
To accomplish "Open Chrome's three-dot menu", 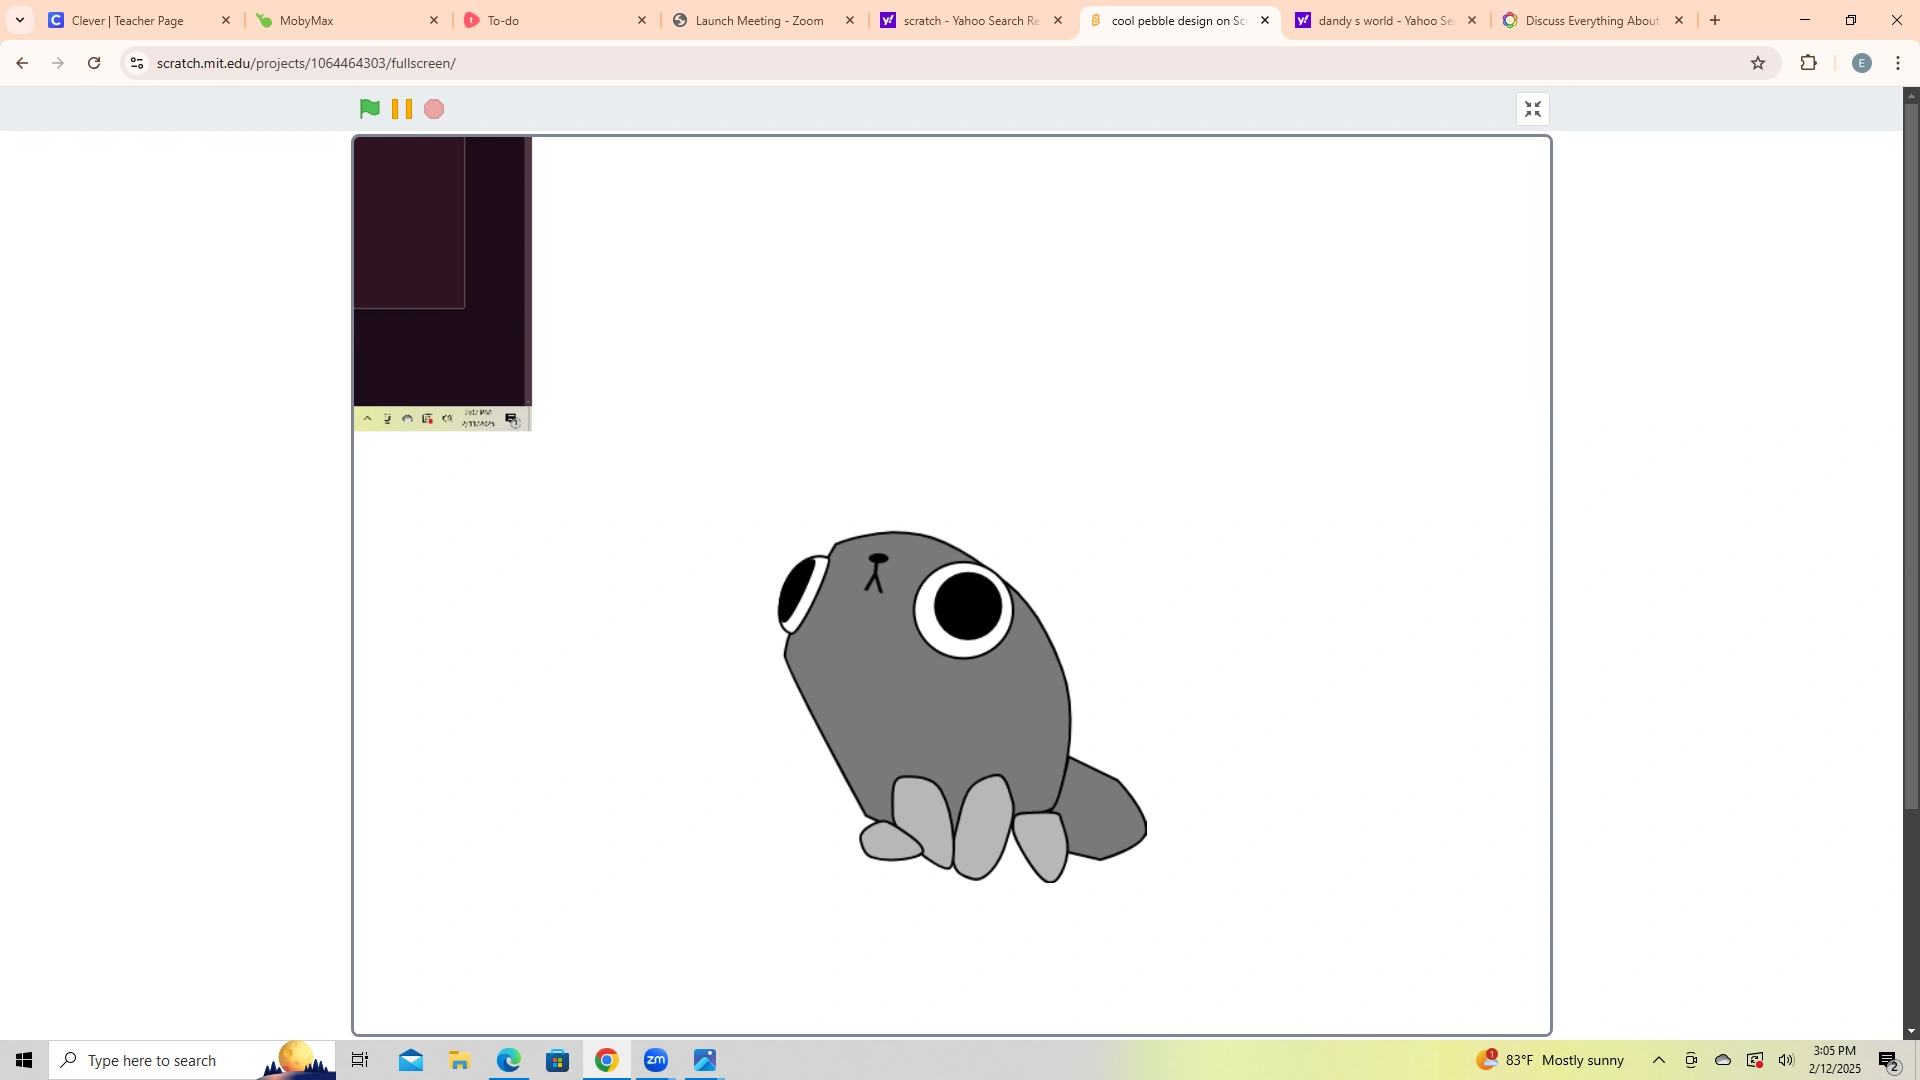I will (1898, 62).
